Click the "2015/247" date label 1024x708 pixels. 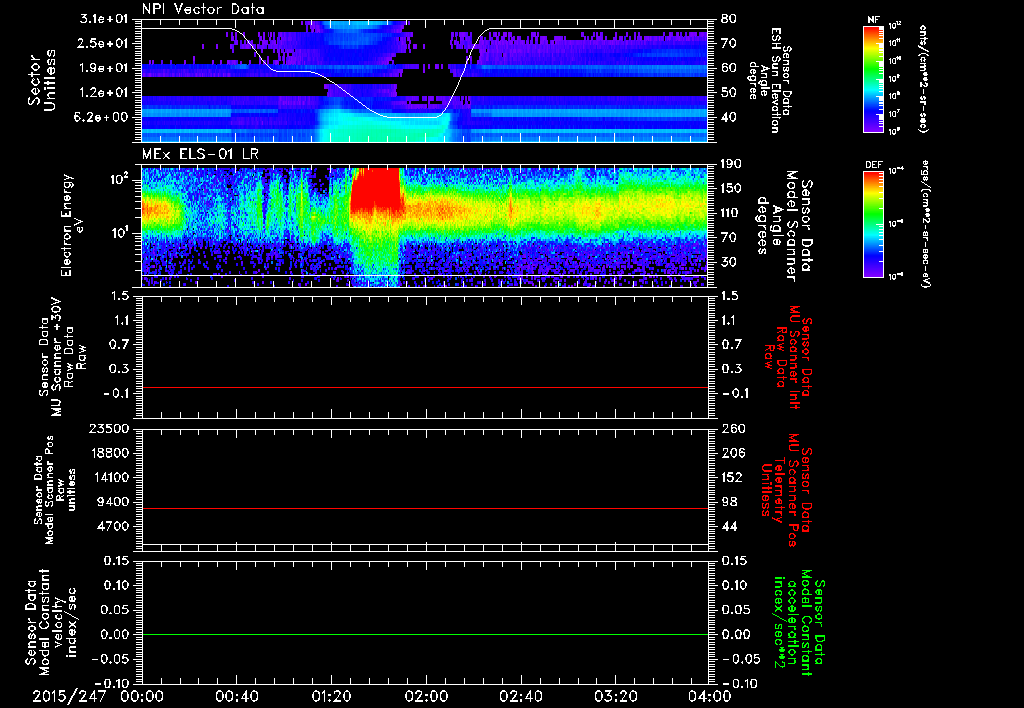pyautogui.click(x=69, y=696)
